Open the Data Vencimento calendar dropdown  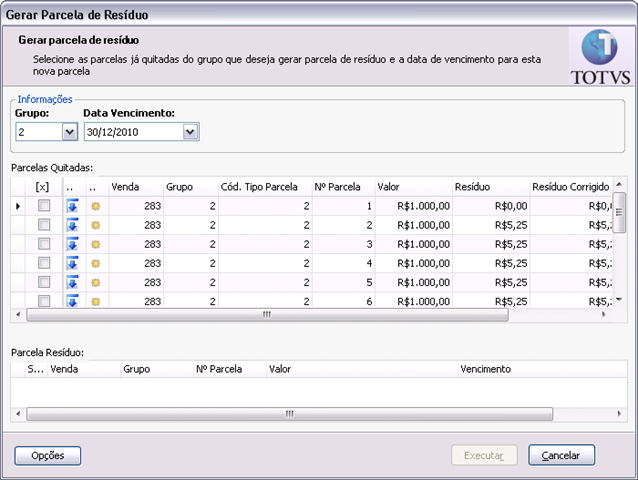190,132
